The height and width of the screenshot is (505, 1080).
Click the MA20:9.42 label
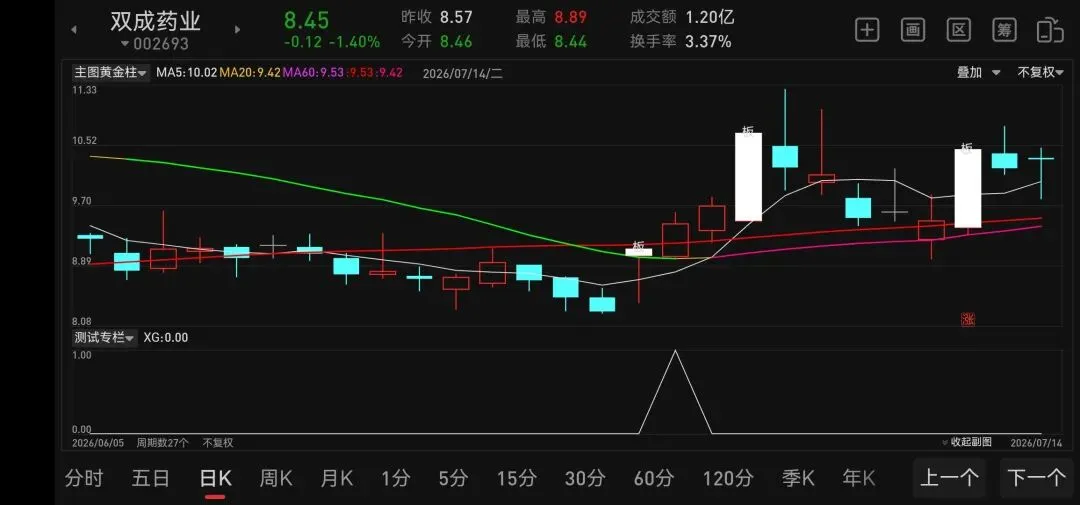point(250,72)
